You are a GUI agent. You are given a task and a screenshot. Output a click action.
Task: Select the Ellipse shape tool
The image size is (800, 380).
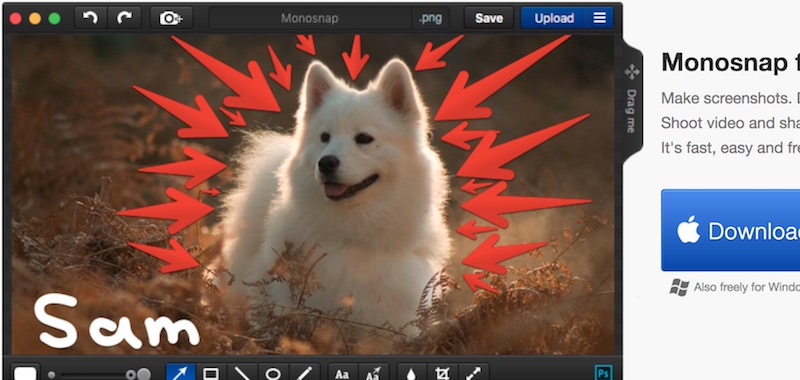click(273, 373)
